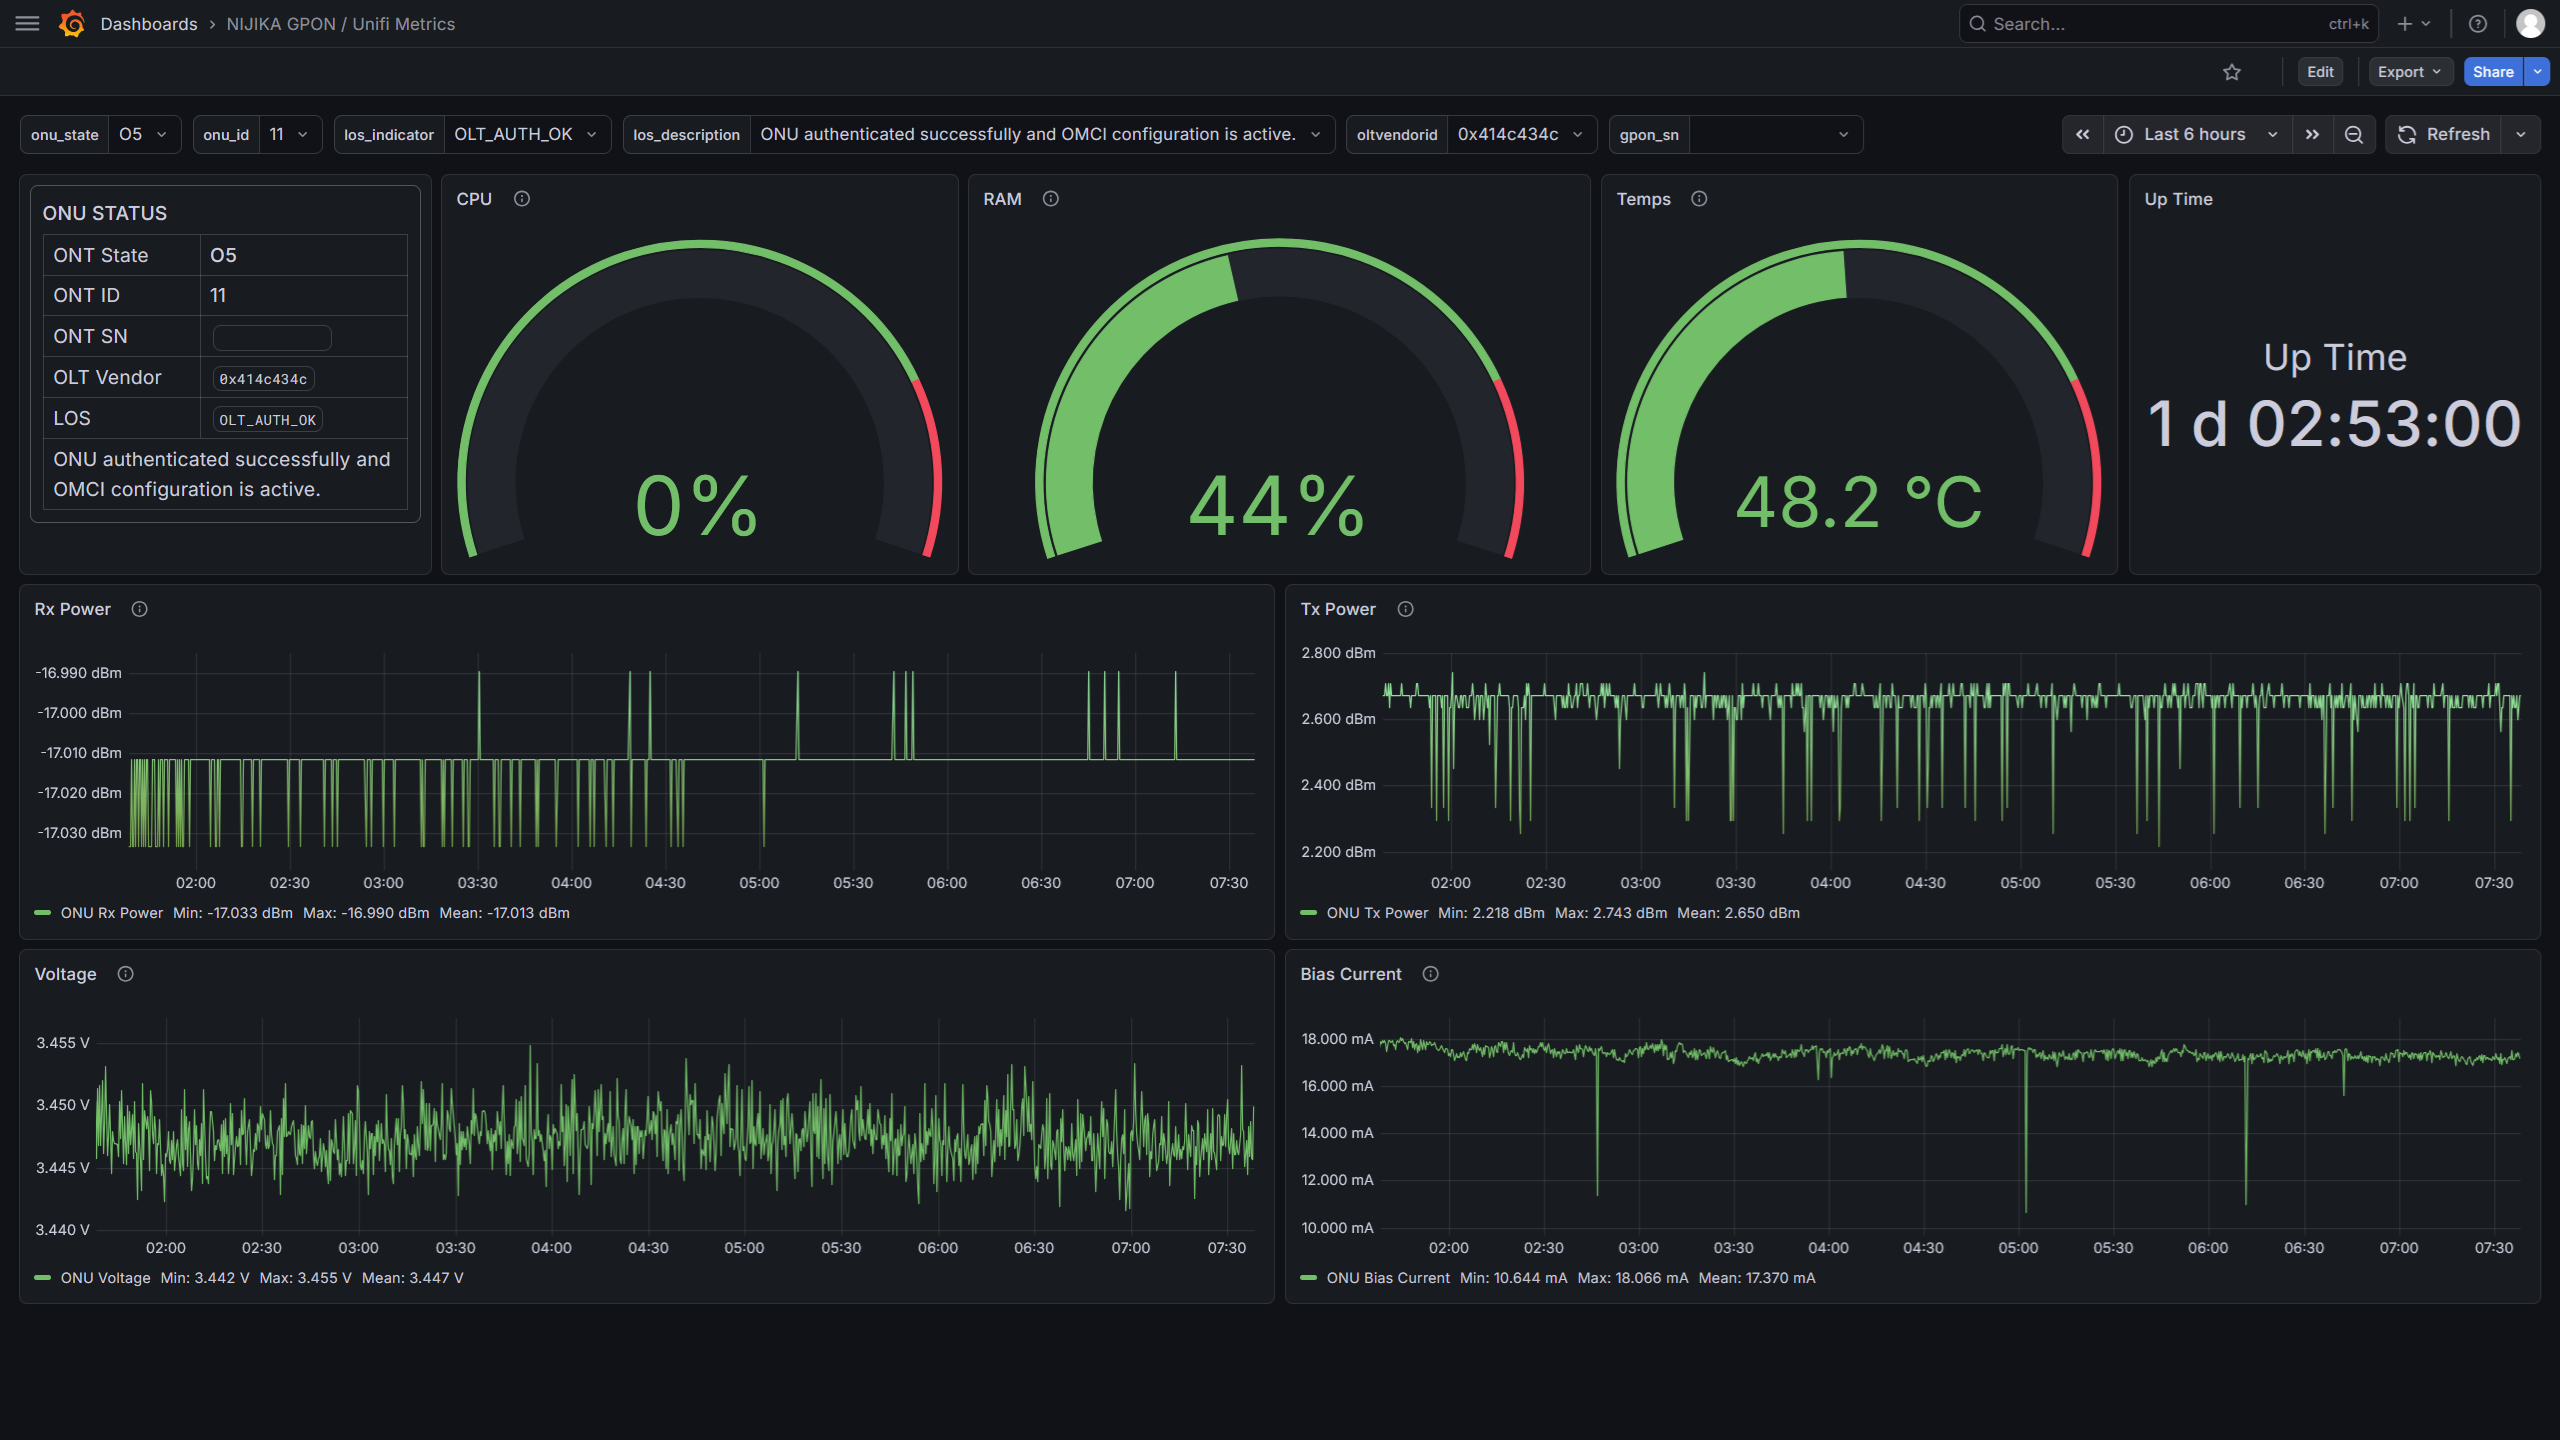This screenshot has height=1440, width=2560.
Task: Star this dashboard as favorite
Action: pyautogui.click(x=2232, y=72)
